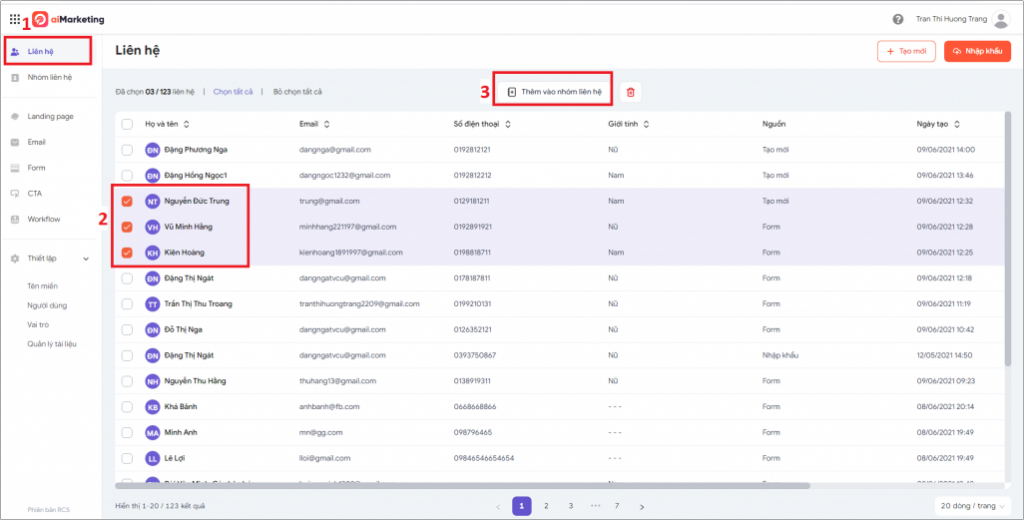Check the box for Khá Bảnh
This screenshot has height=520, width=1024.
click(127, 406)
